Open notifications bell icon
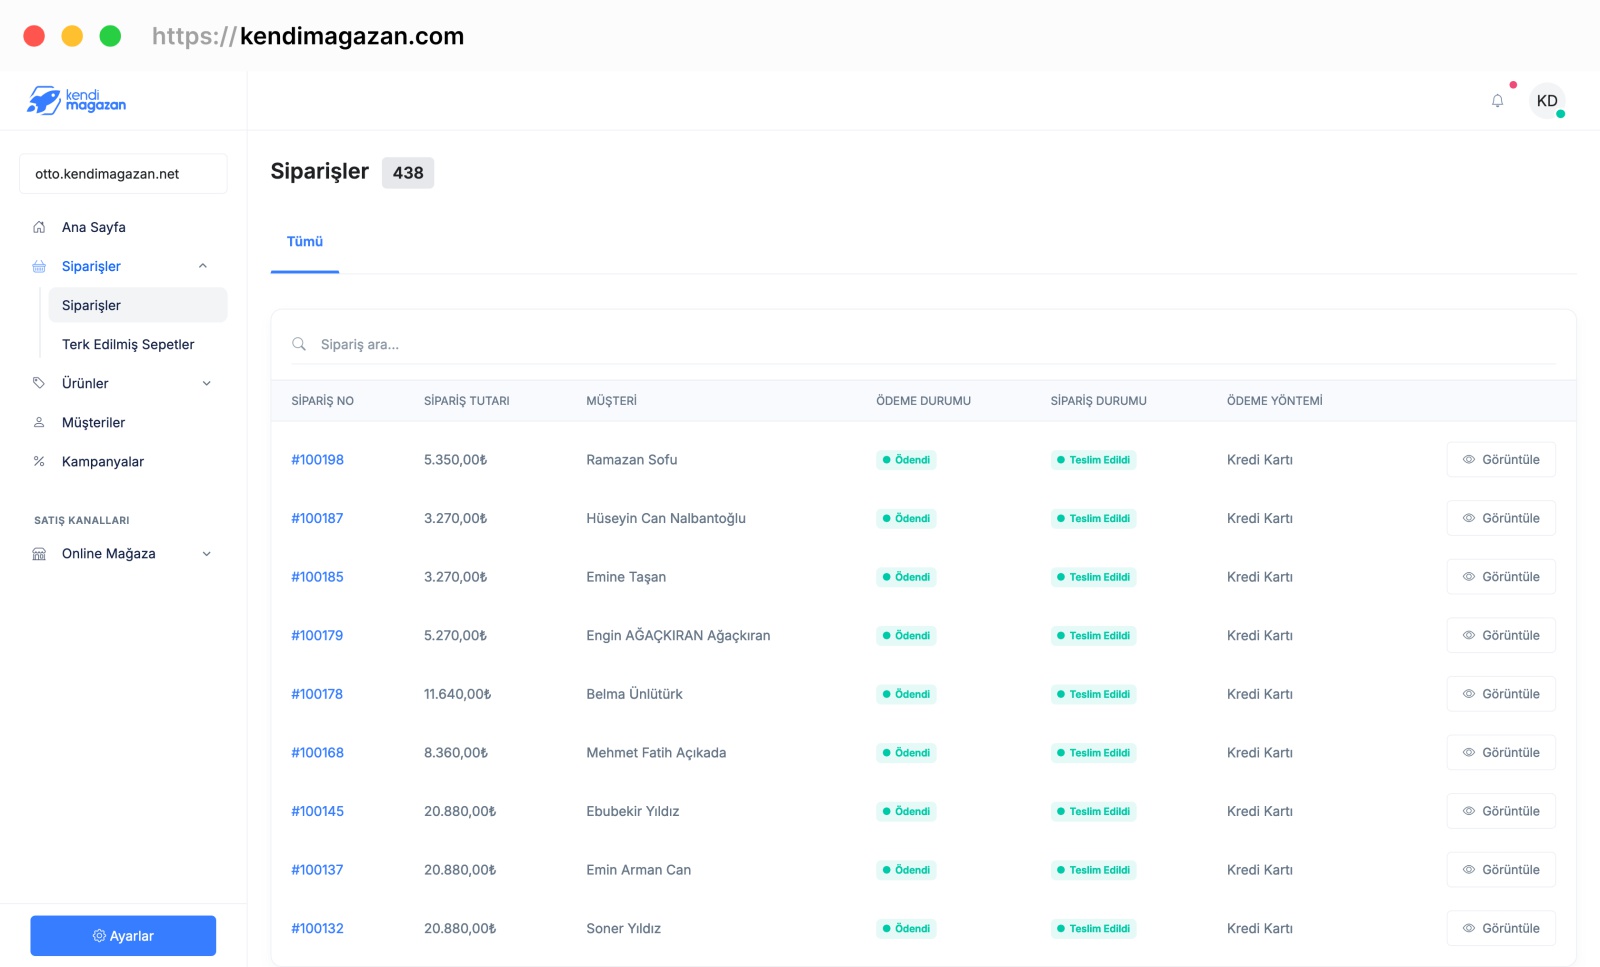The height and width of the screenshot is (967, 1600). tap(1497, 101)
